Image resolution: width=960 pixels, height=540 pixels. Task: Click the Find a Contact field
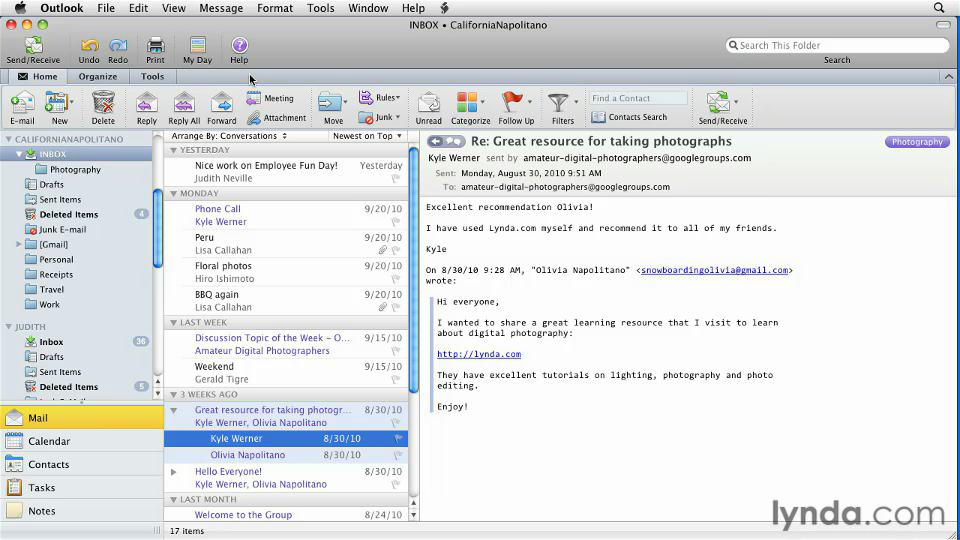coord(637,98)
